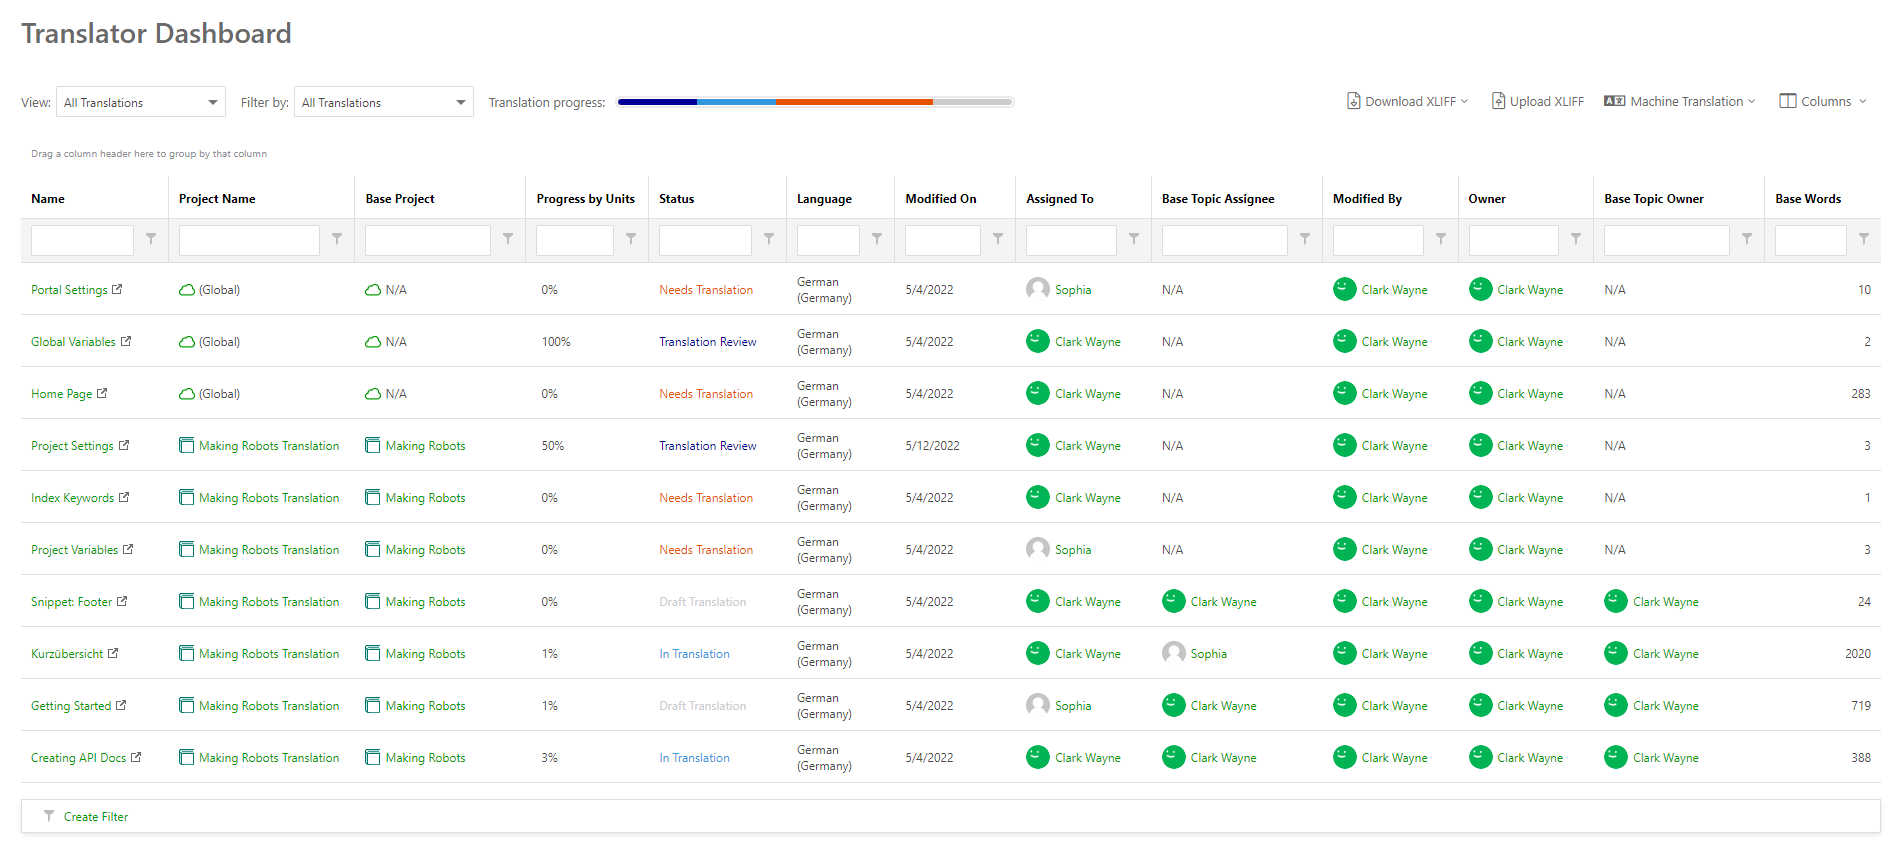Open Kurzübersicht external link icon
Screen dimensions: 1893x853
pyautogui.click(x=113, y=653)
